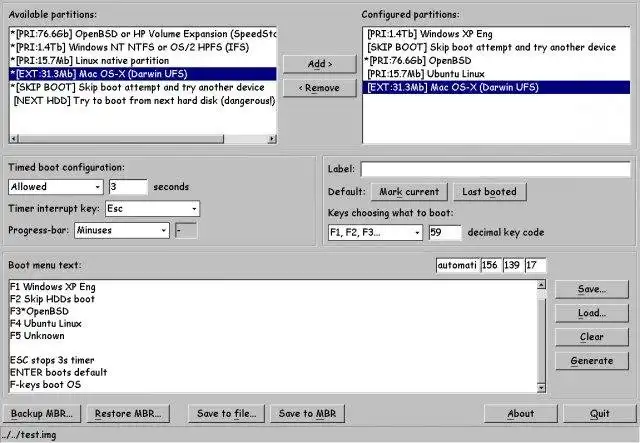Click the Backup MBR... button
Viewport: 640px width, 443px height.
pos(42,414)
